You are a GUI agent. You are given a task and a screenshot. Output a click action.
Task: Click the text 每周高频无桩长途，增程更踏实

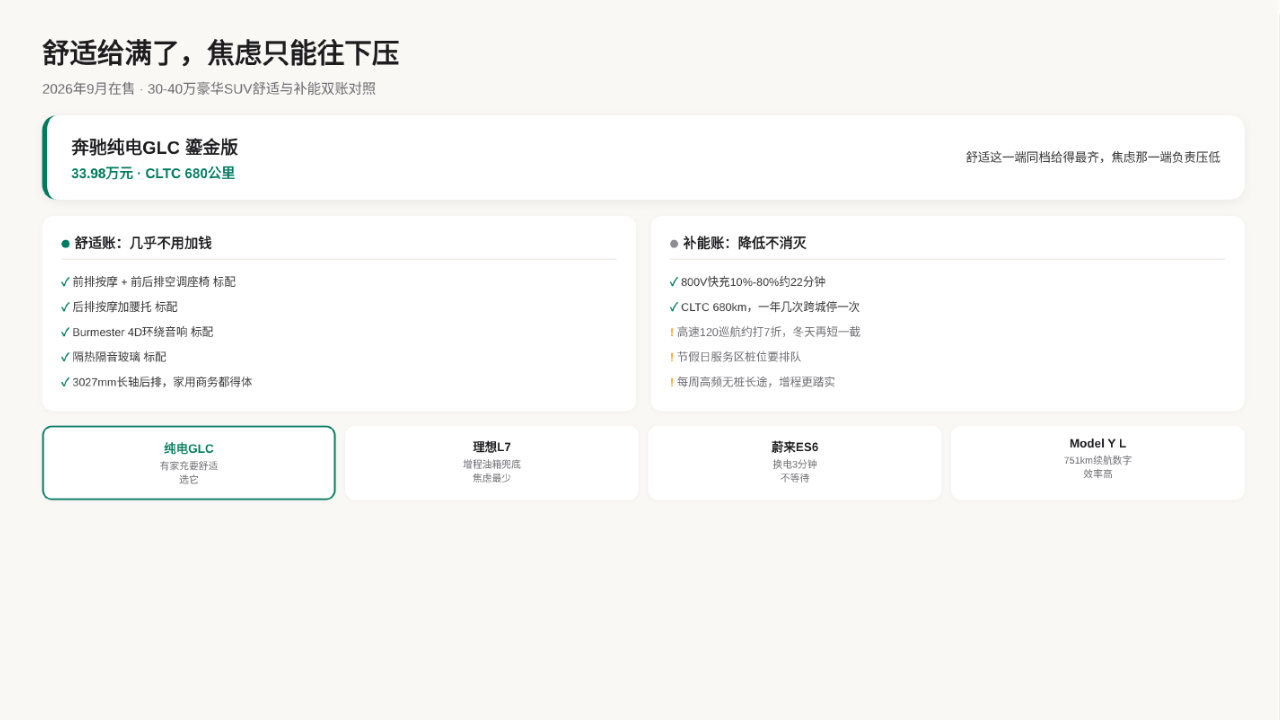tap(756, 382)
